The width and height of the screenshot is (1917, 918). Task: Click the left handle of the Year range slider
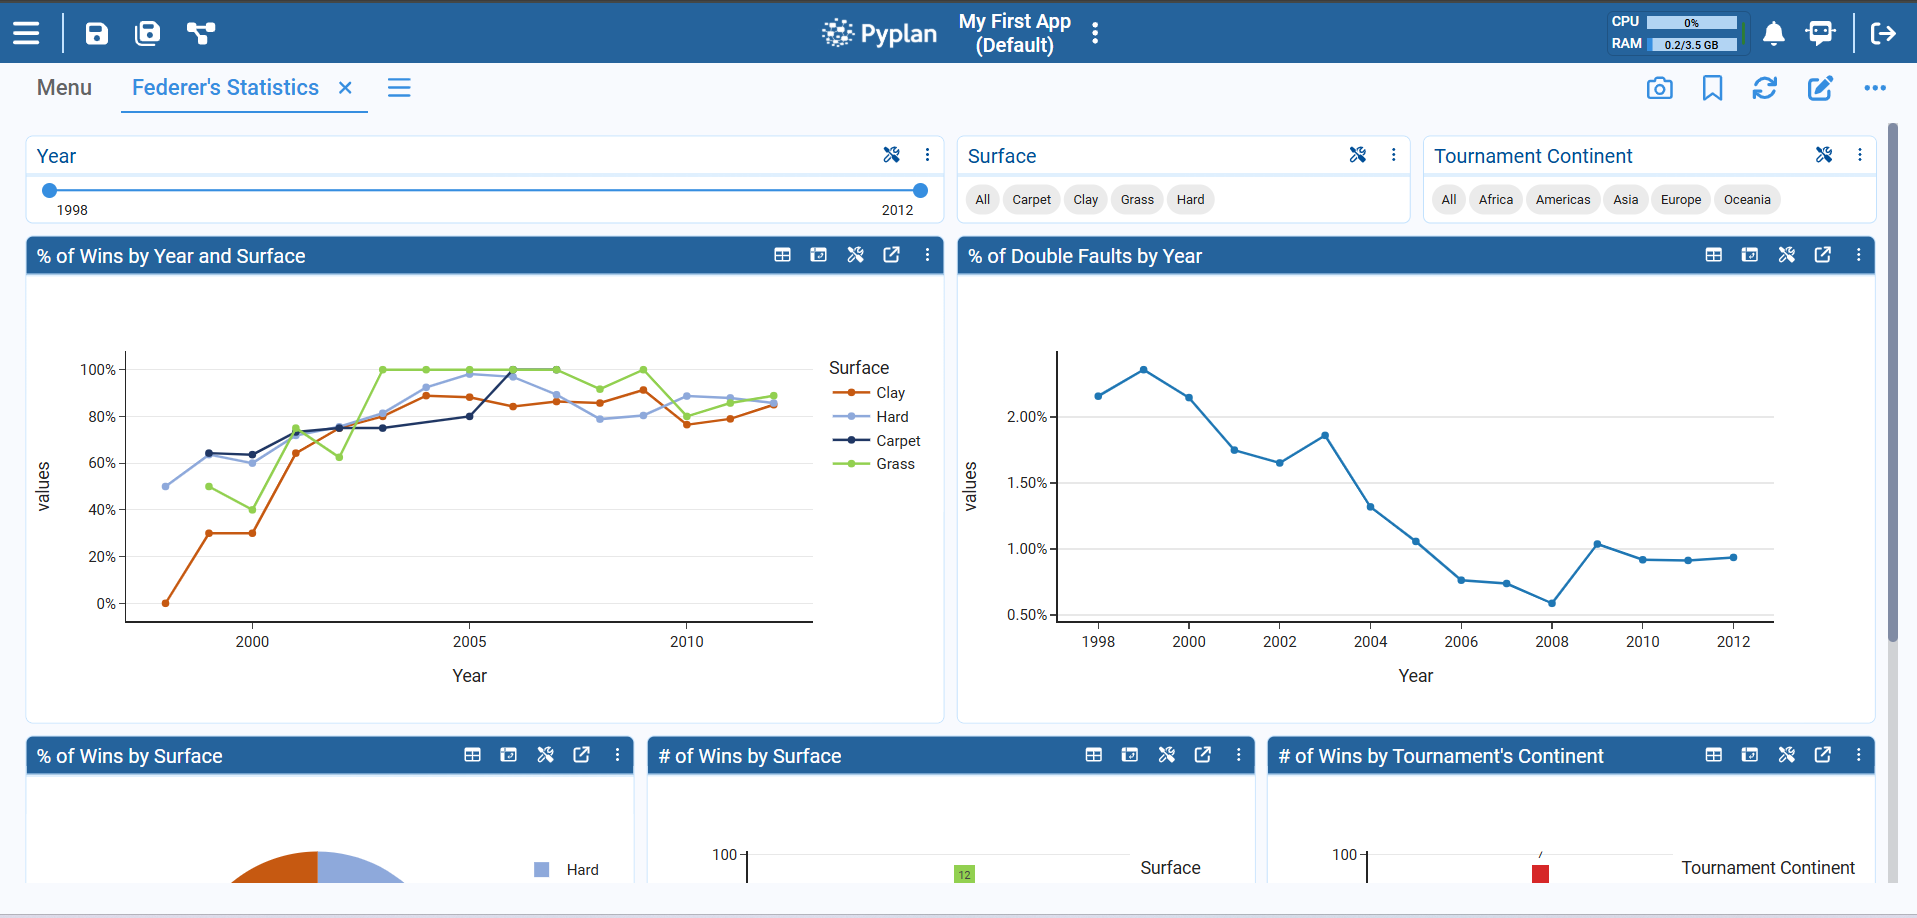coord(48,188)
